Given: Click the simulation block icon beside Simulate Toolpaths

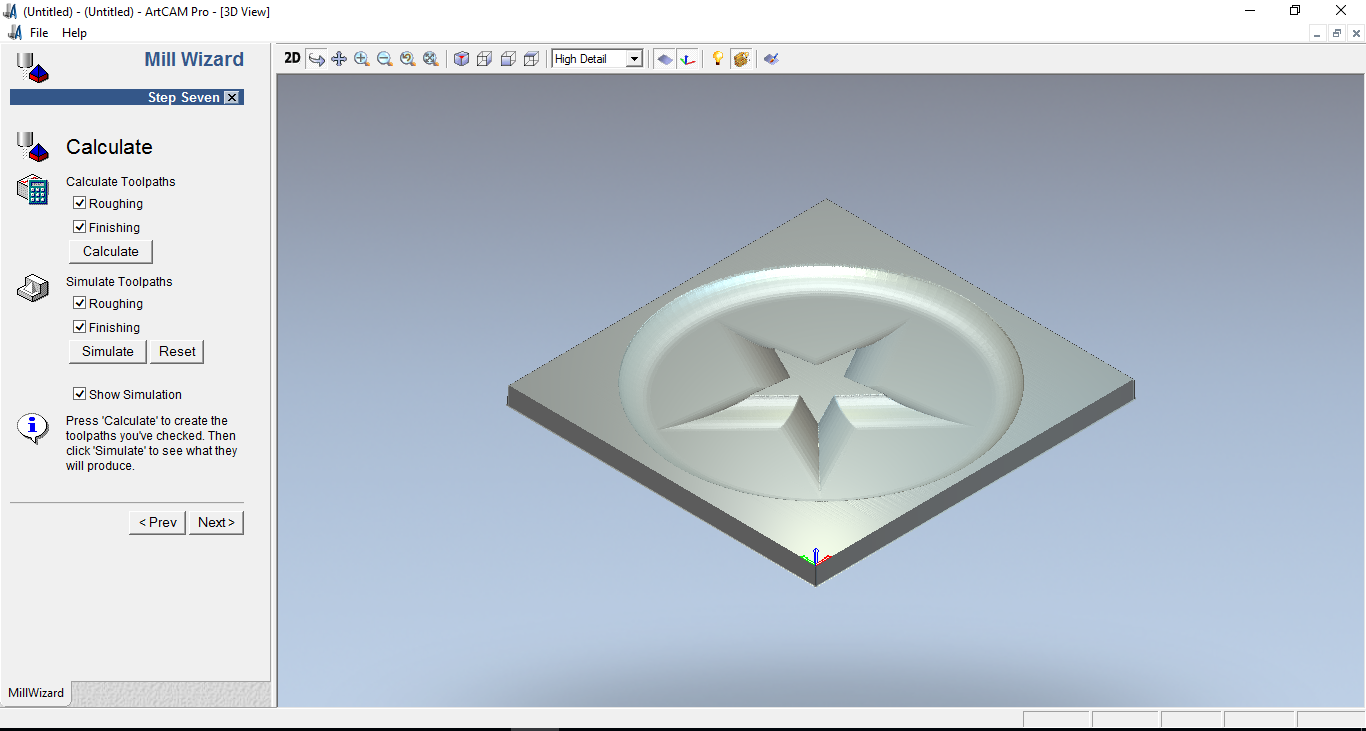Looking at the screenshot, I should click(x=33, y=288).
